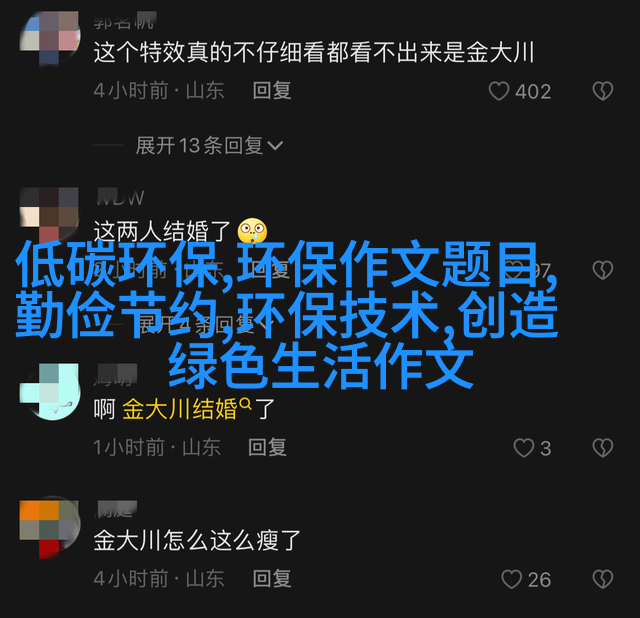This screenshot has height=618, width=640.
Task: Open orange avatar of last commenter
Action: pos(50,529)
